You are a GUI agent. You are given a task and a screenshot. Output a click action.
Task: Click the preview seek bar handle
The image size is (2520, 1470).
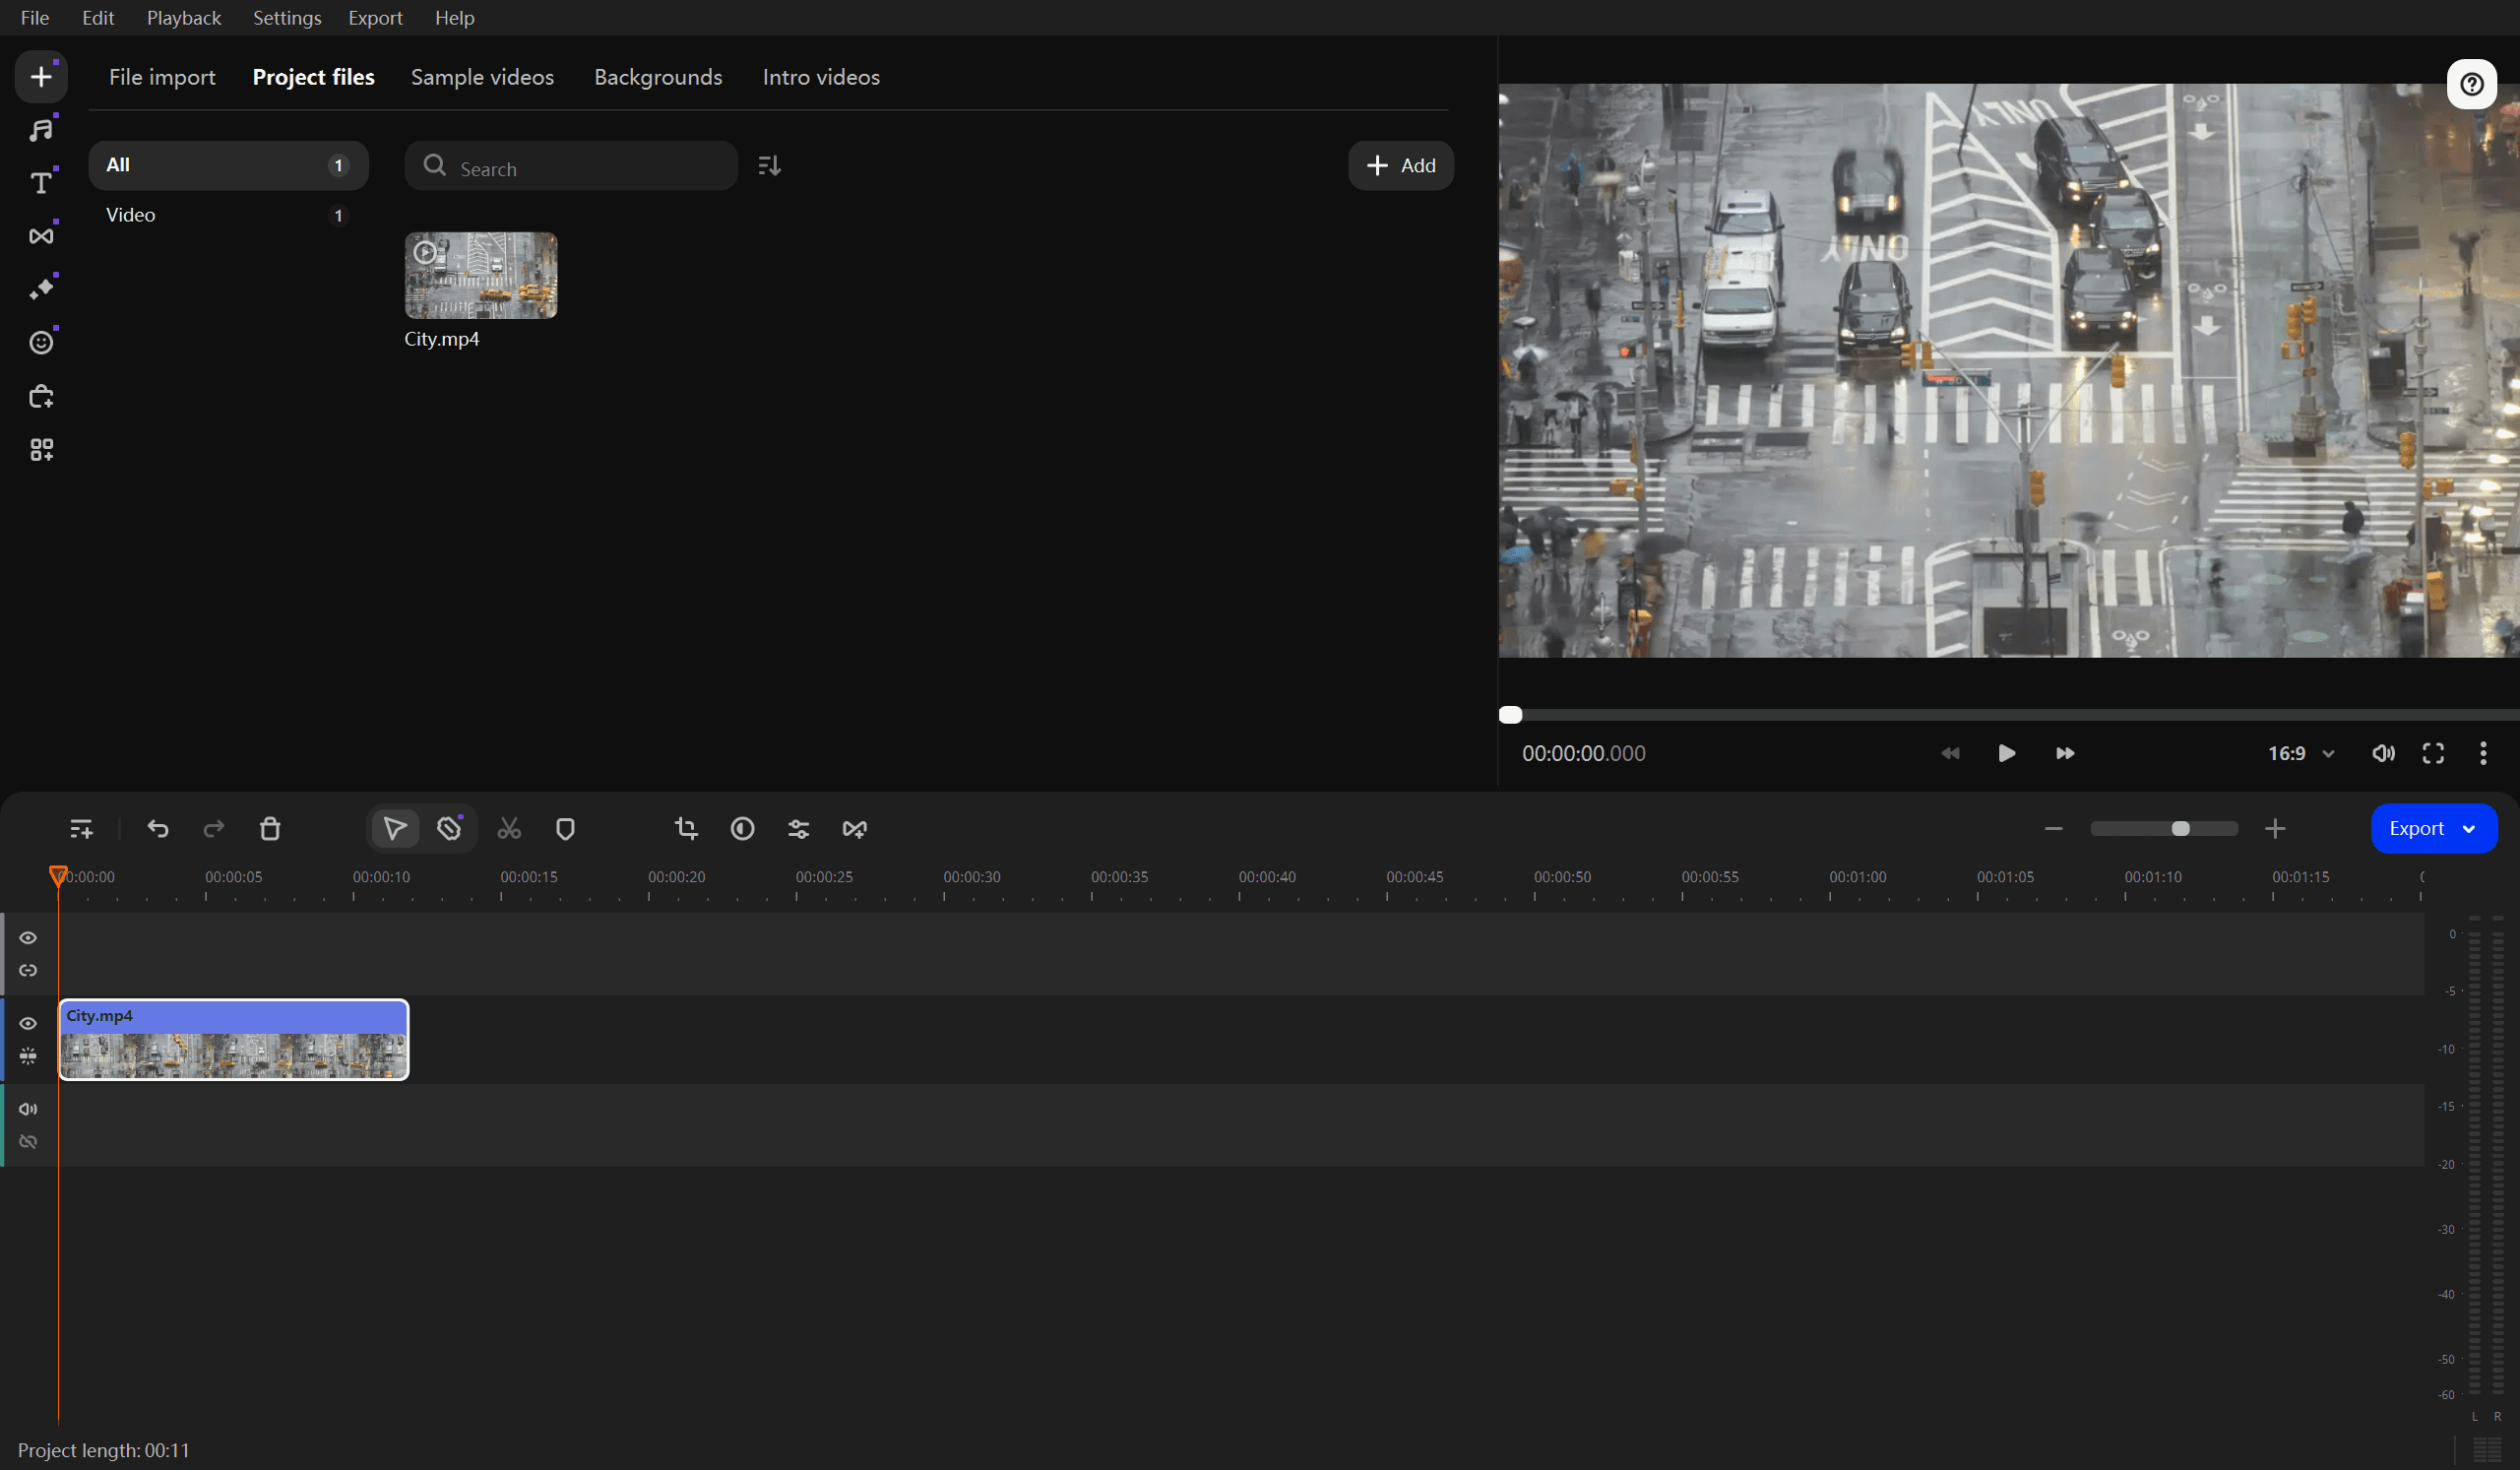click(1510, 715)
